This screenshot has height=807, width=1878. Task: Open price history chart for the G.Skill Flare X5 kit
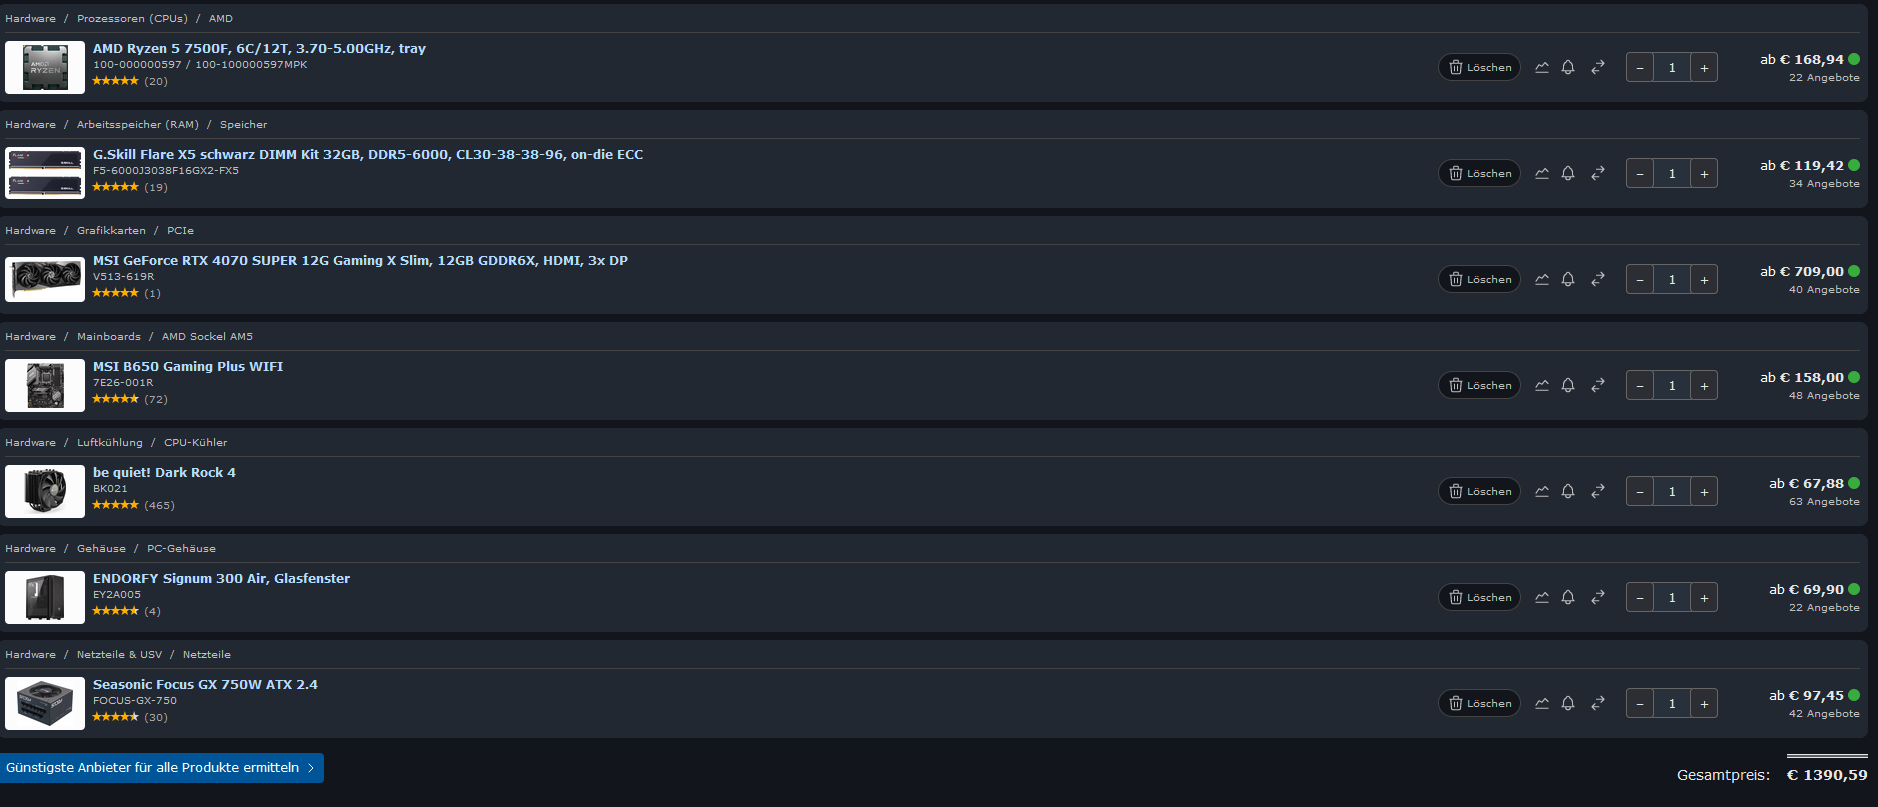point(1541,173)
